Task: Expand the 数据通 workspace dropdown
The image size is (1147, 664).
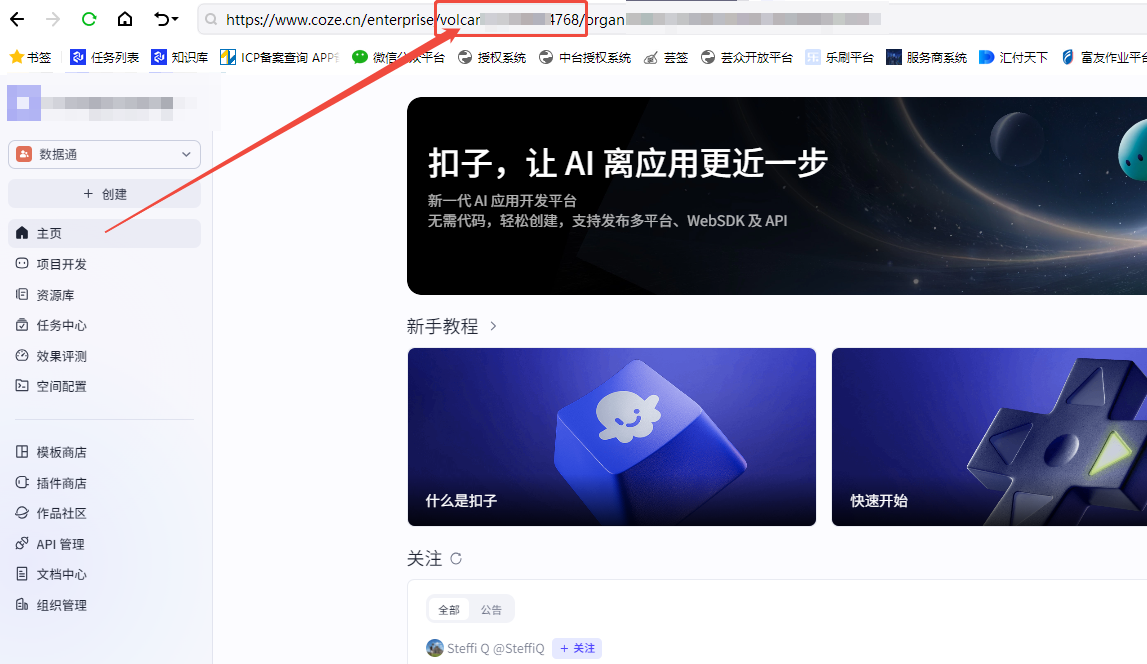Action: tap(105, 154)
